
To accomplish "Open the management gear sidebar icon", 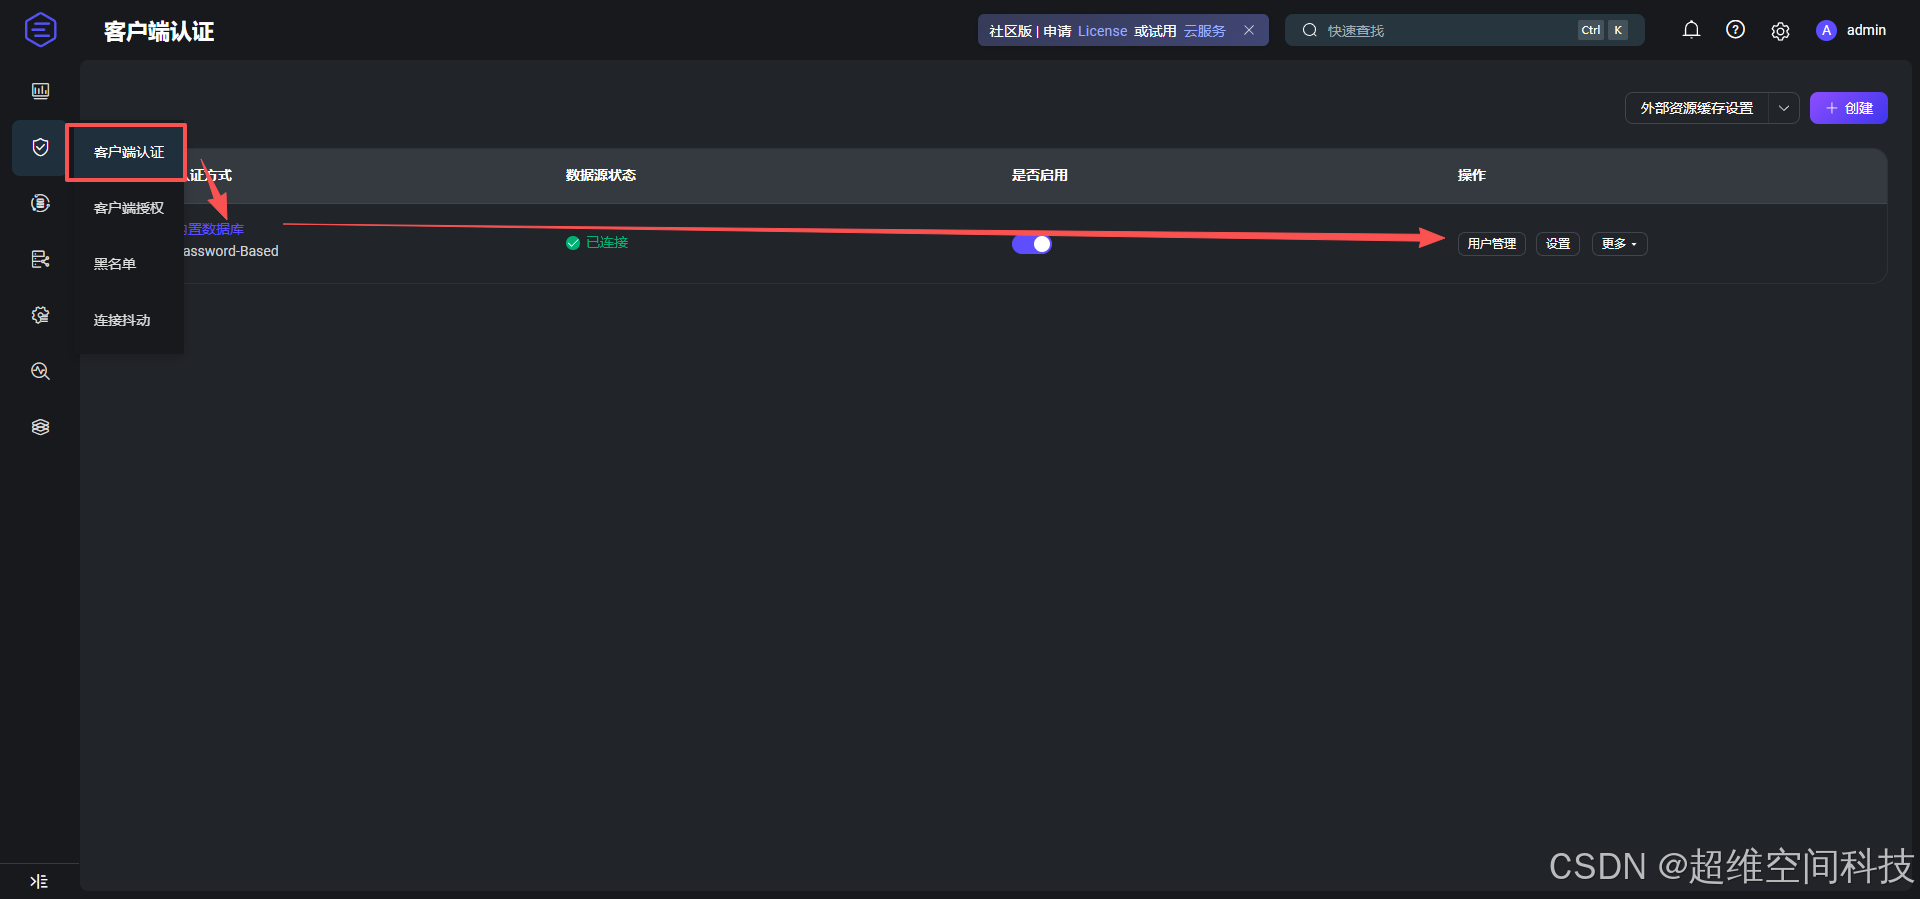I will pos(40,315).
